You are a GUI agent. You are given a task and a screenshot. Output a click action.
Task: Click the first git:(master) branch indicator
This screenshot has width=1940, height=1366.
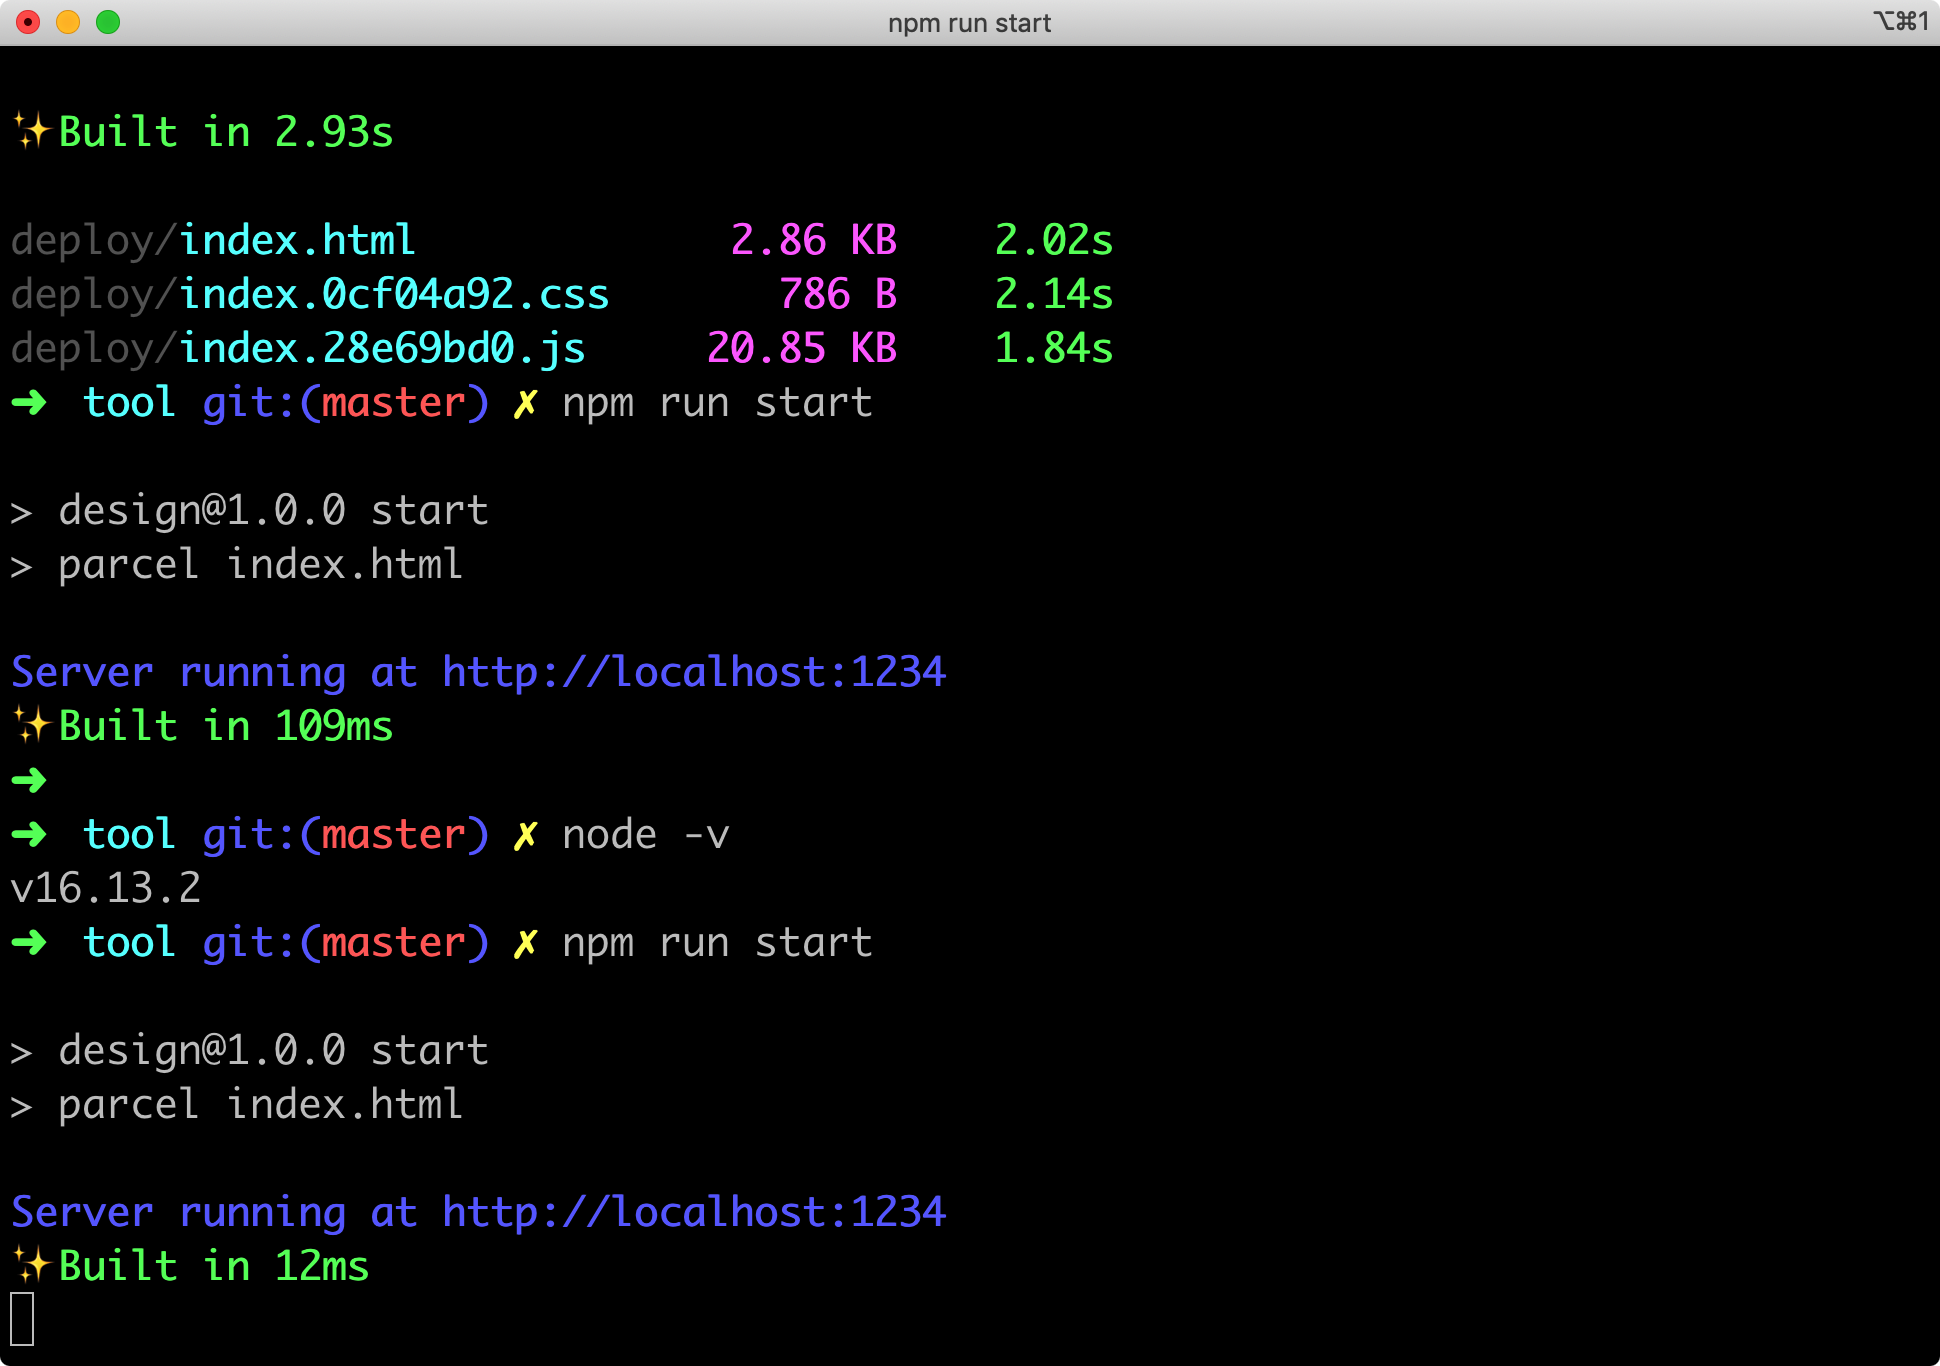pos(345,402)
